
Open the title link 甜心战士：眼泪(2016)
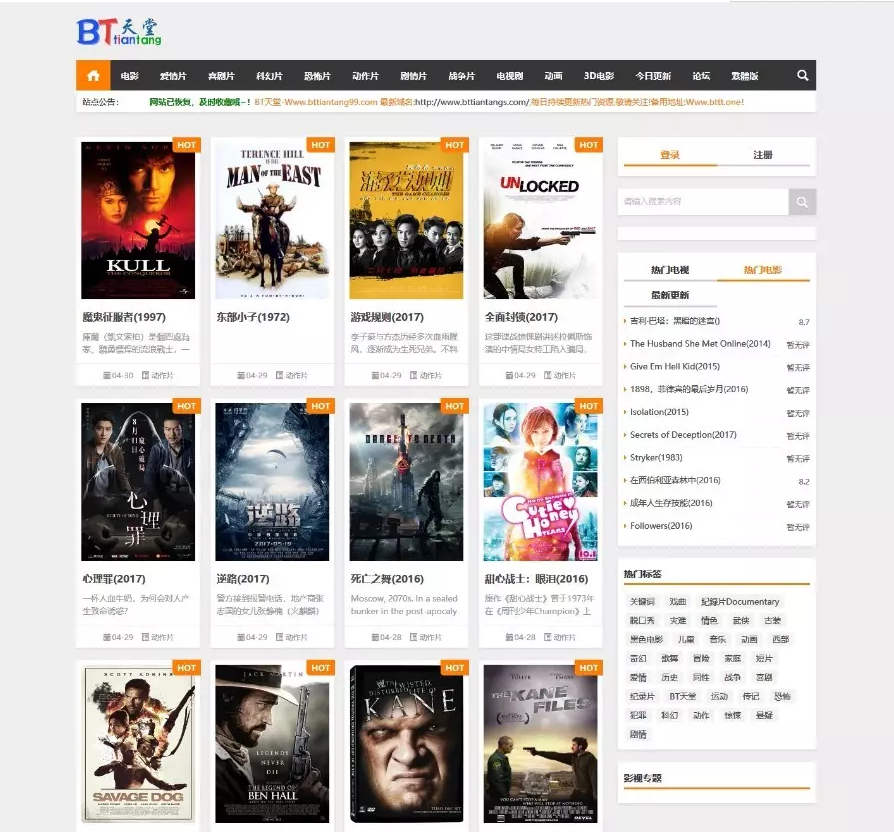537,579
